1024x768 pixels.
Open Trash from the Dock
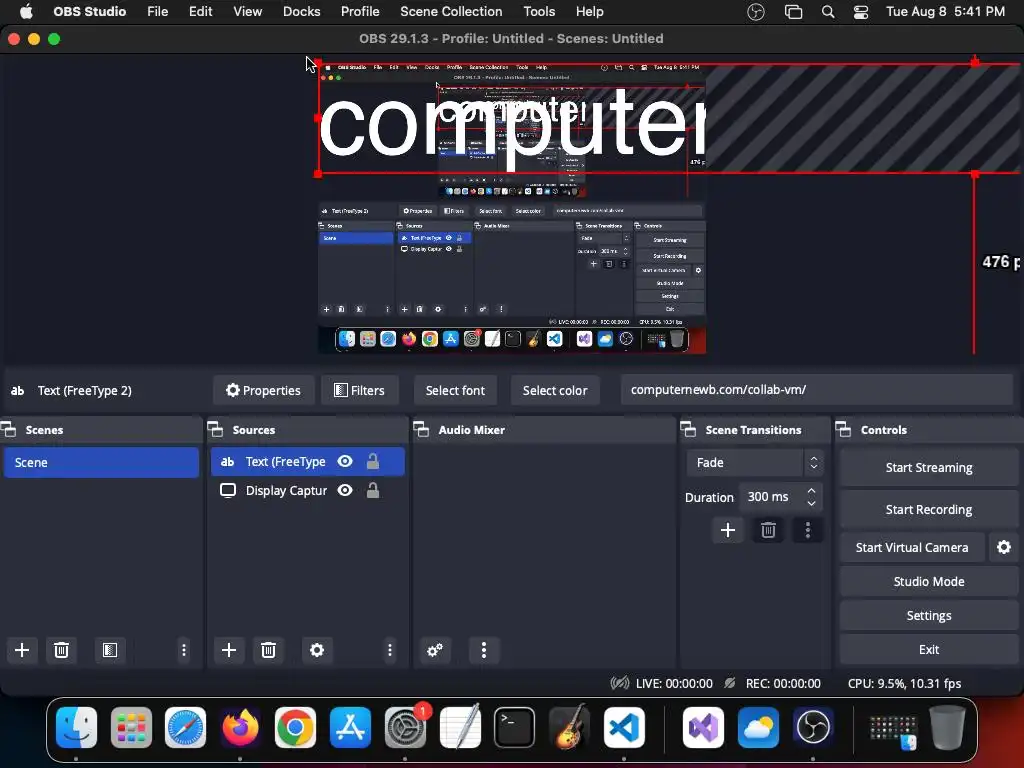(x=946, y=727)
